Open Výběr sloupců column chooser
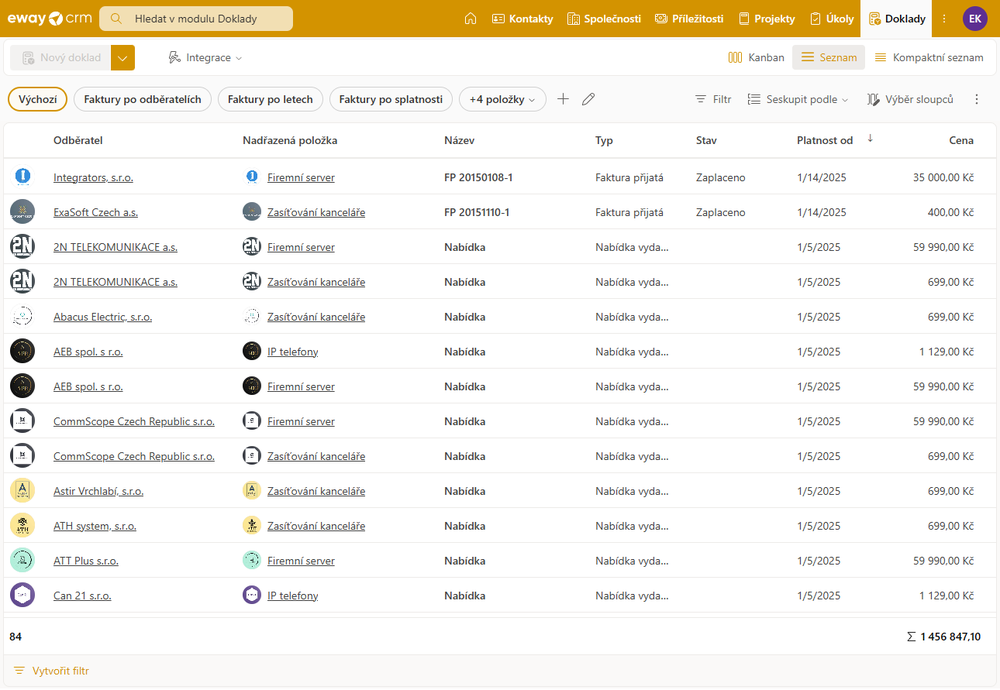 pos(910,99)
